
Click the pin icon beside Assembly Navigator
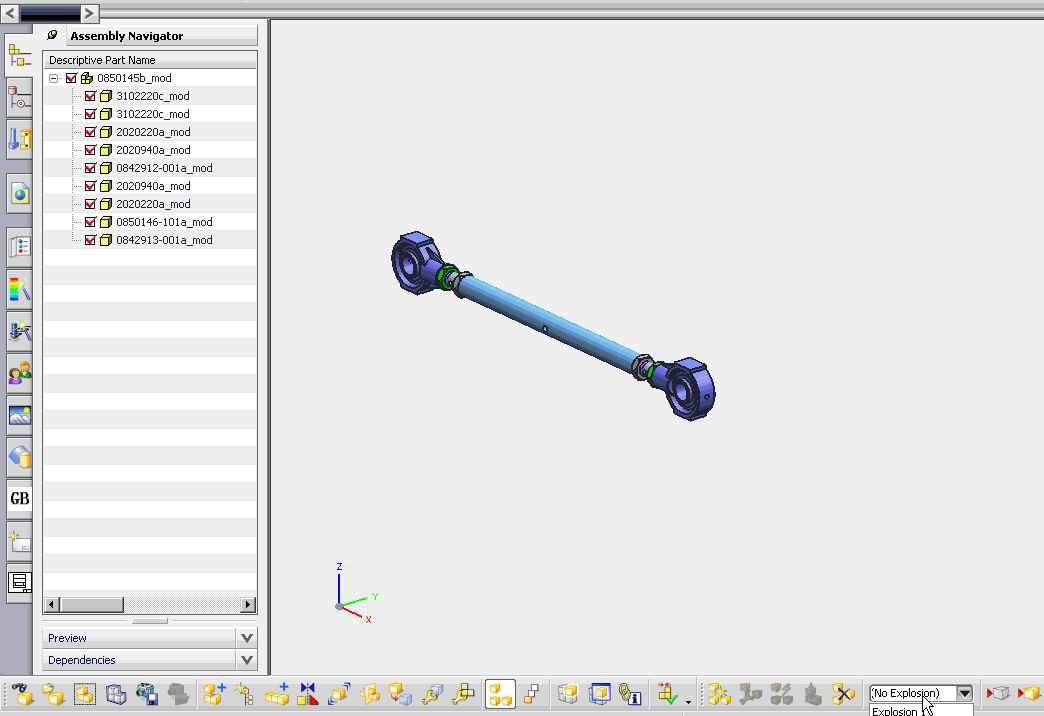click(x=52, y=35)
